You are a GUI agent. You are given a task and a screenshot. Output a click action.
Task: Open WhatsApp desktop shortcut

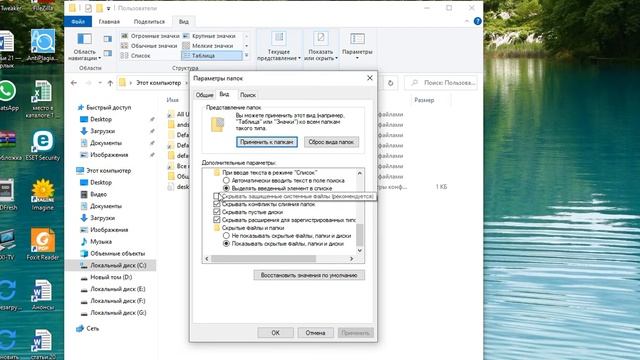pos(7,96)
